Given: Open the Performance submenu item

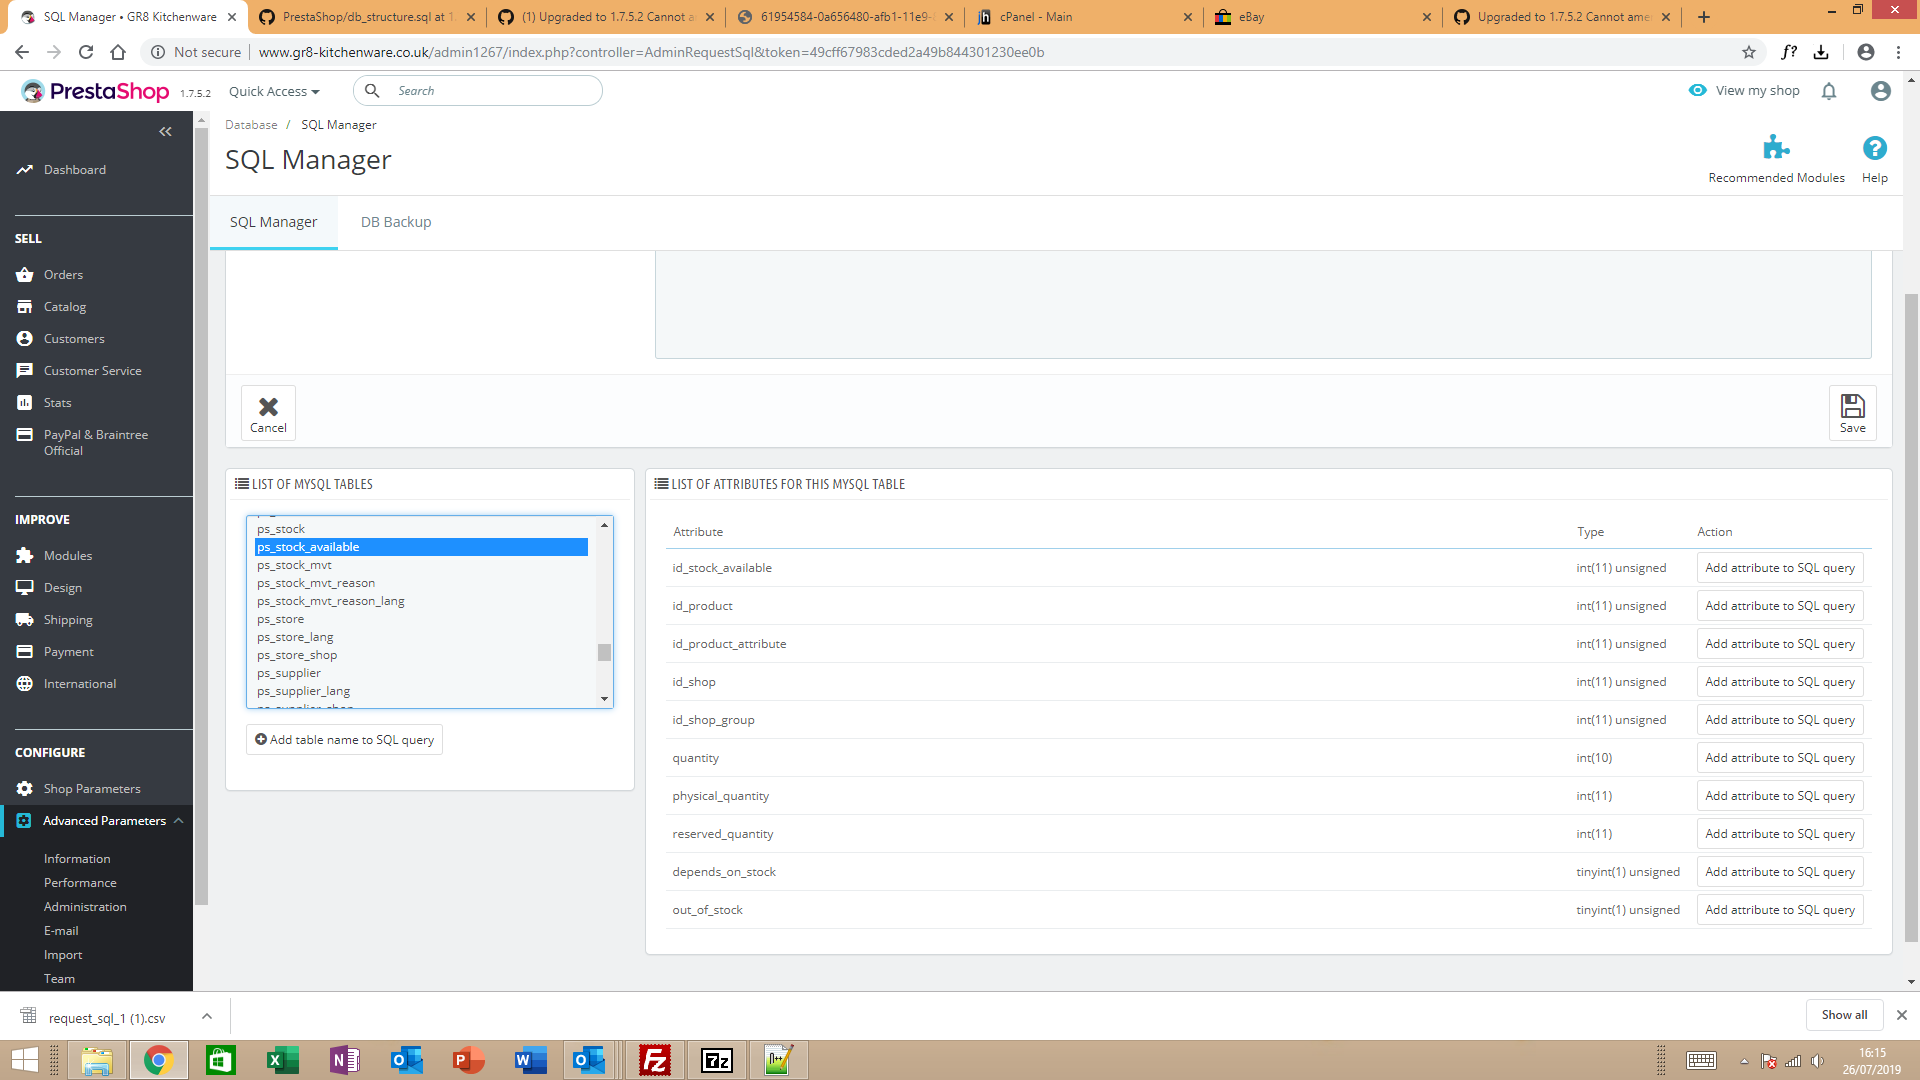Looking at the screenshot, I should click(x=80, y=883).
